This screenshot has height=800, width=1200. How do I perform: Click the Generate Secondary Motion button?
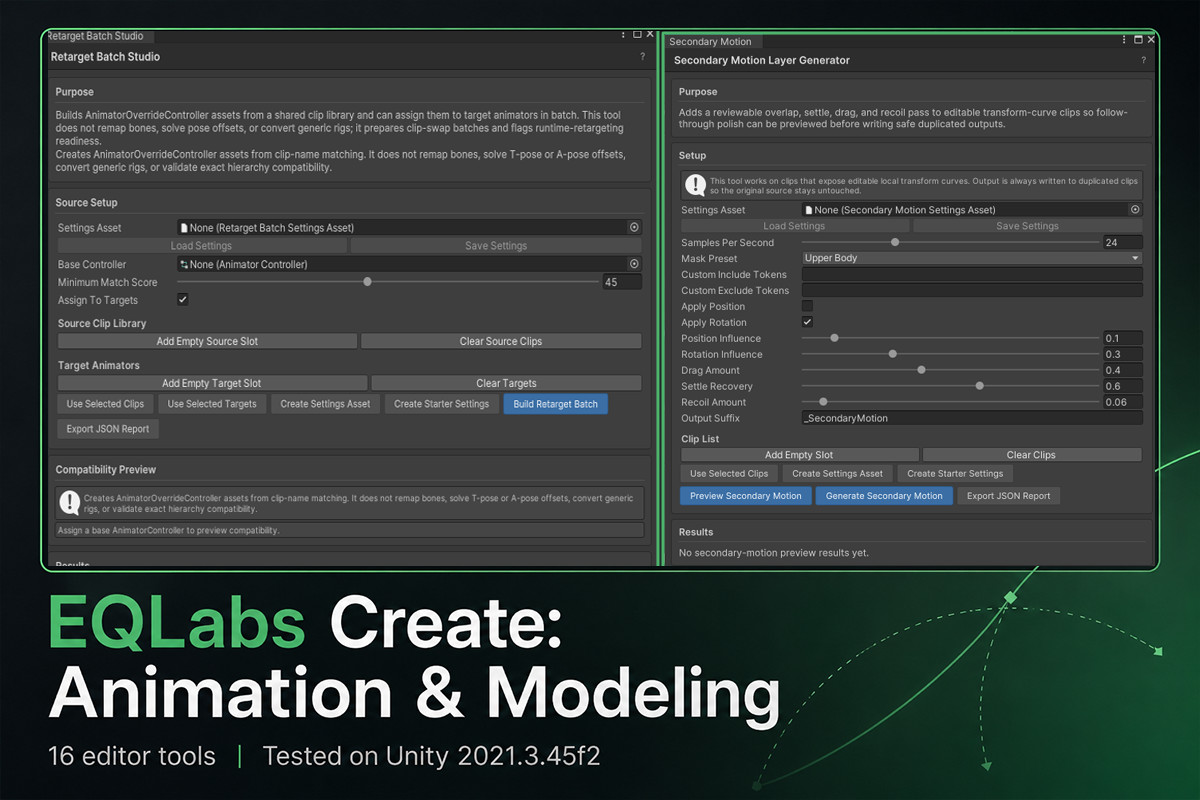point(884,496)
